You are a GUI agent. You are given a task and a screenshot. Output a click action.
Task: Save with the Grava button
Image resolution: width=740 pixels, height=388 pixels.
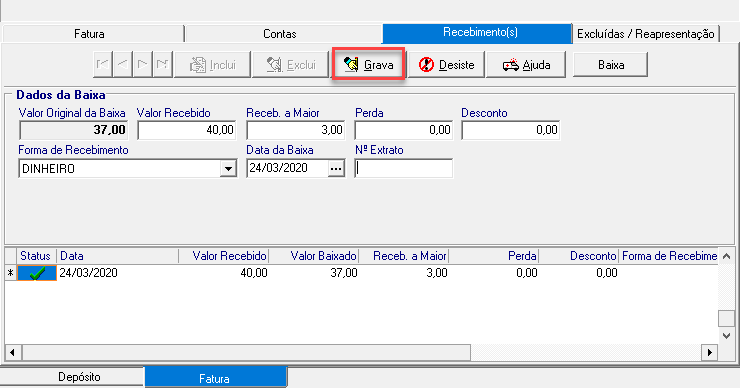coord(368,64)
